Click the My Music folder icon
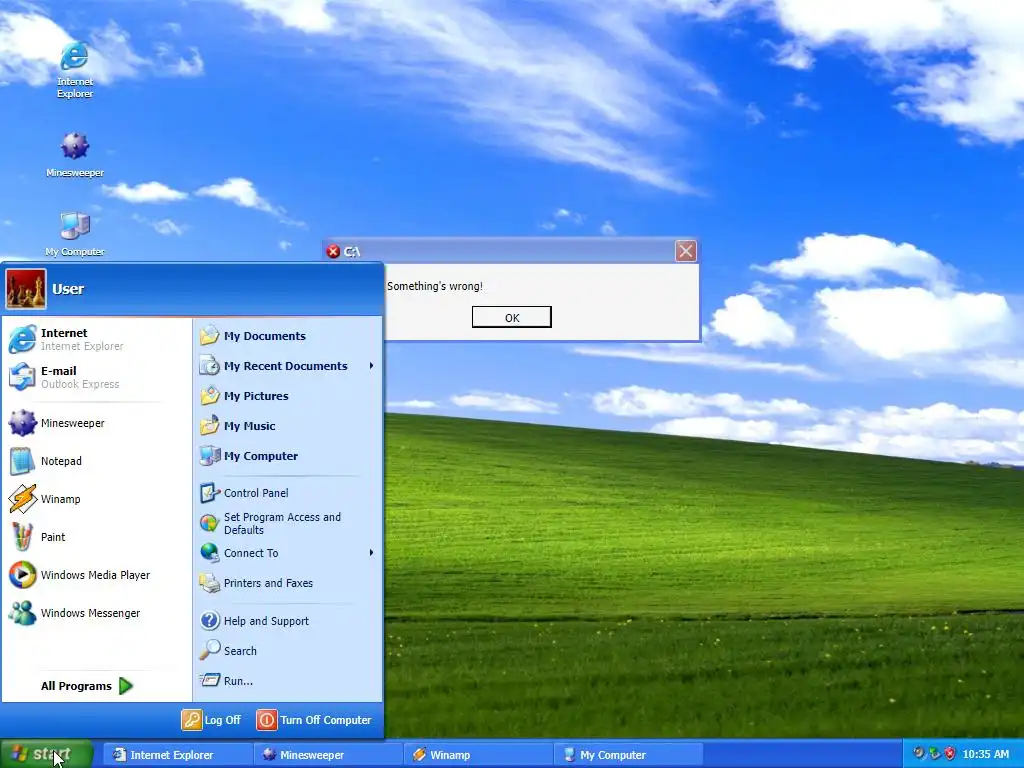 209,426
